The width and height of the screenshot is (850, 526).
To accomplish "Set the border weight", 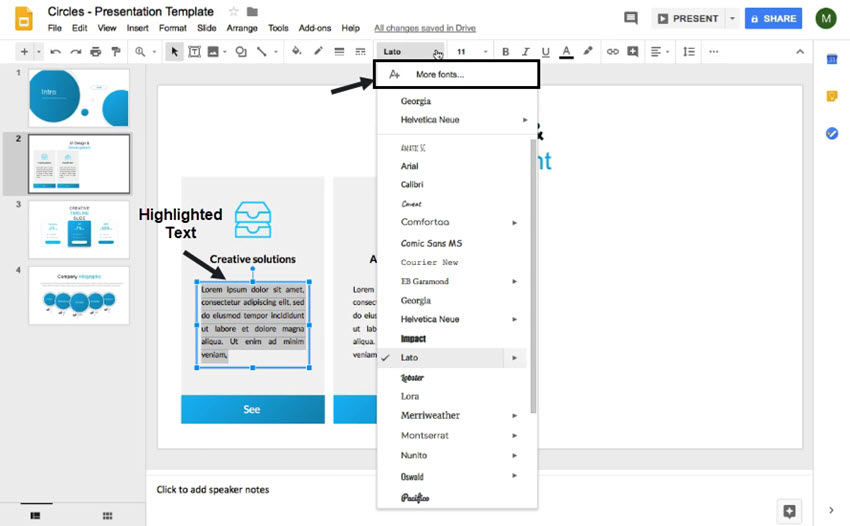I will coord(339,52).
